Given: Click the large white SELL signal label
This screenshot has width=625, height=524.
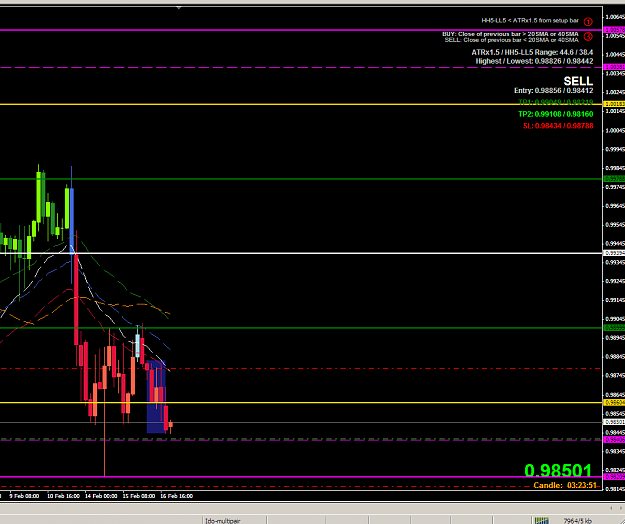Looking at the screenshot, I should (578, 81).
